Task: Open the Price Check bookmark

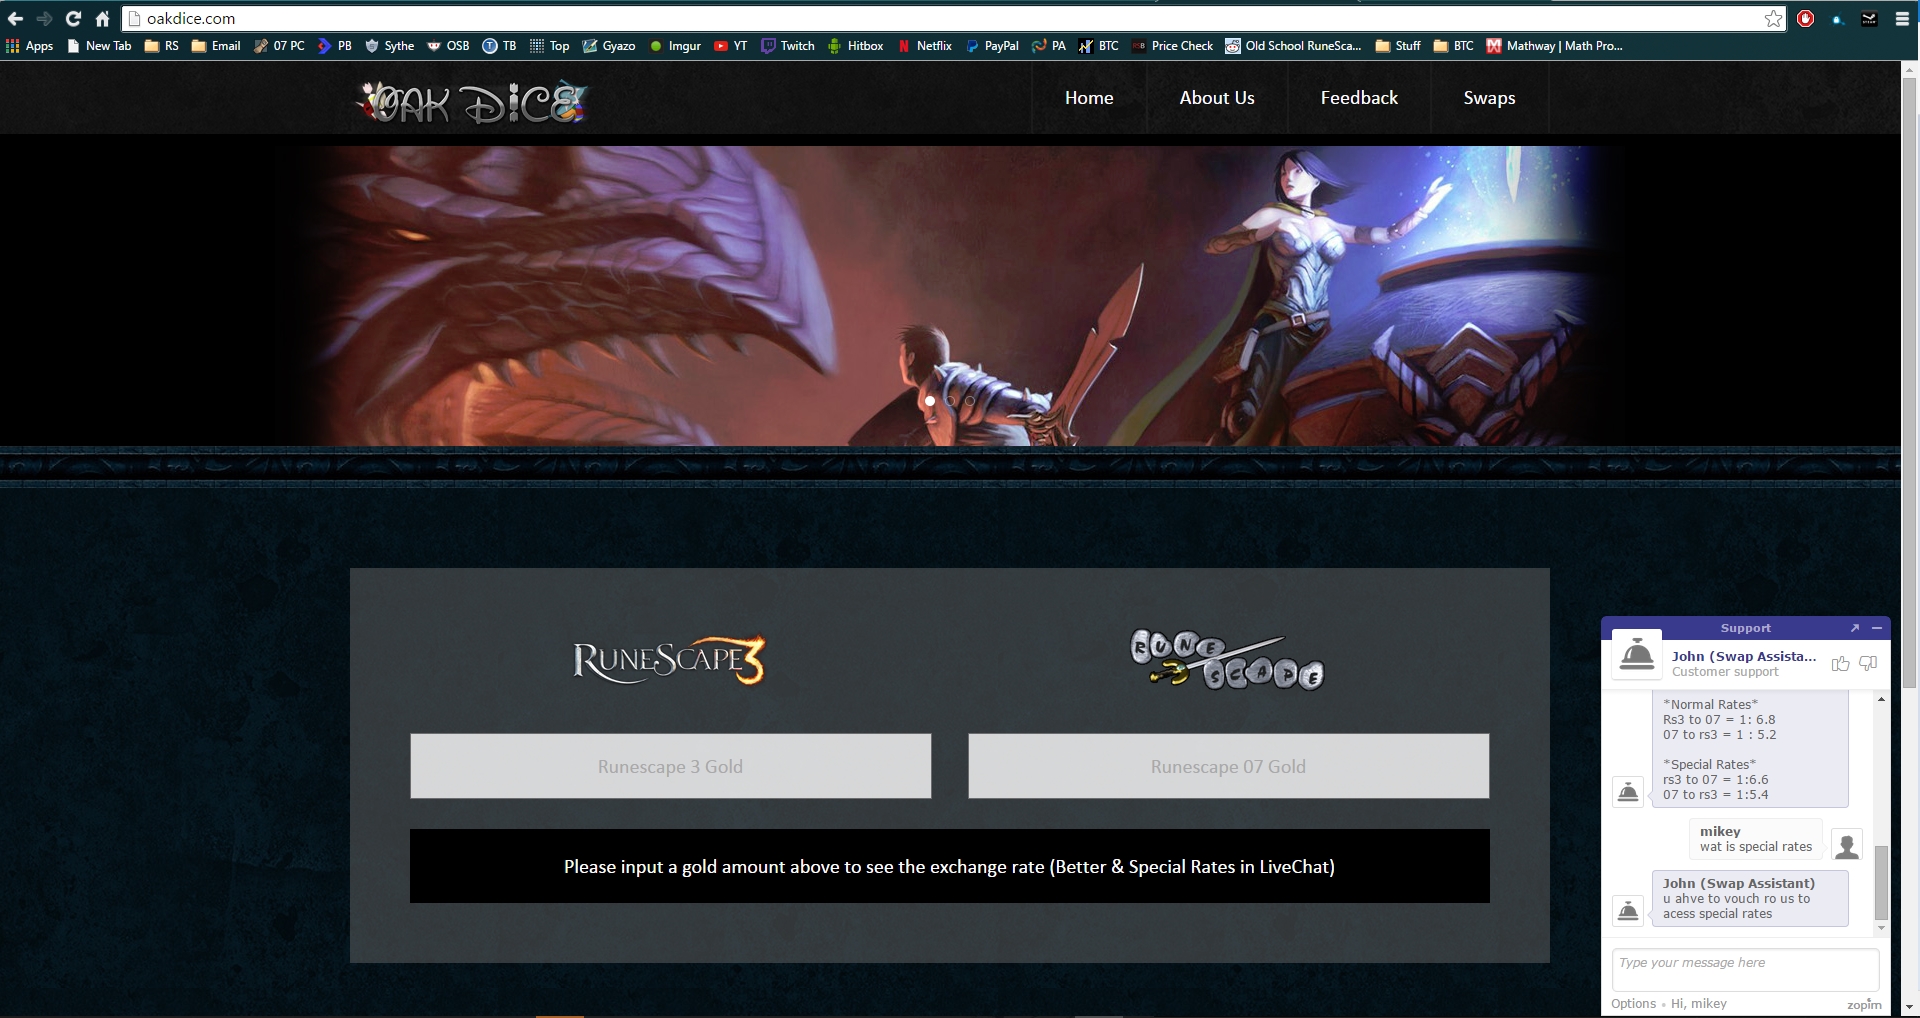Action: click(1172, 46)
